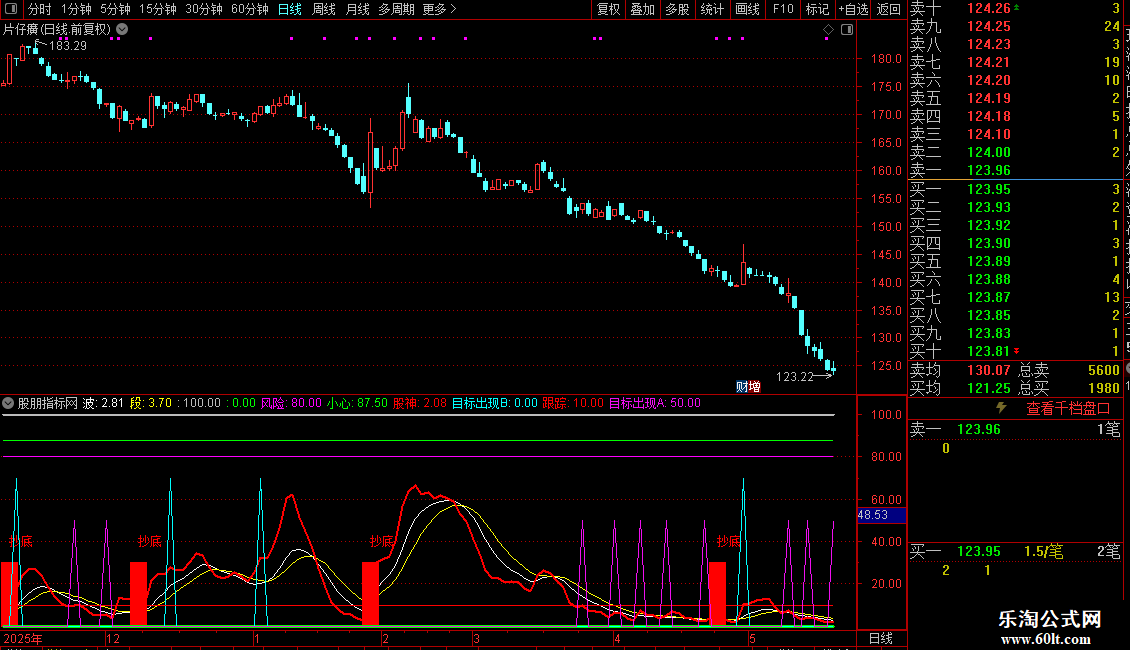The width and height of the screenshot is (1130, 650).
Task: Select the 1分钟 period tab
Action: (76, 9)
